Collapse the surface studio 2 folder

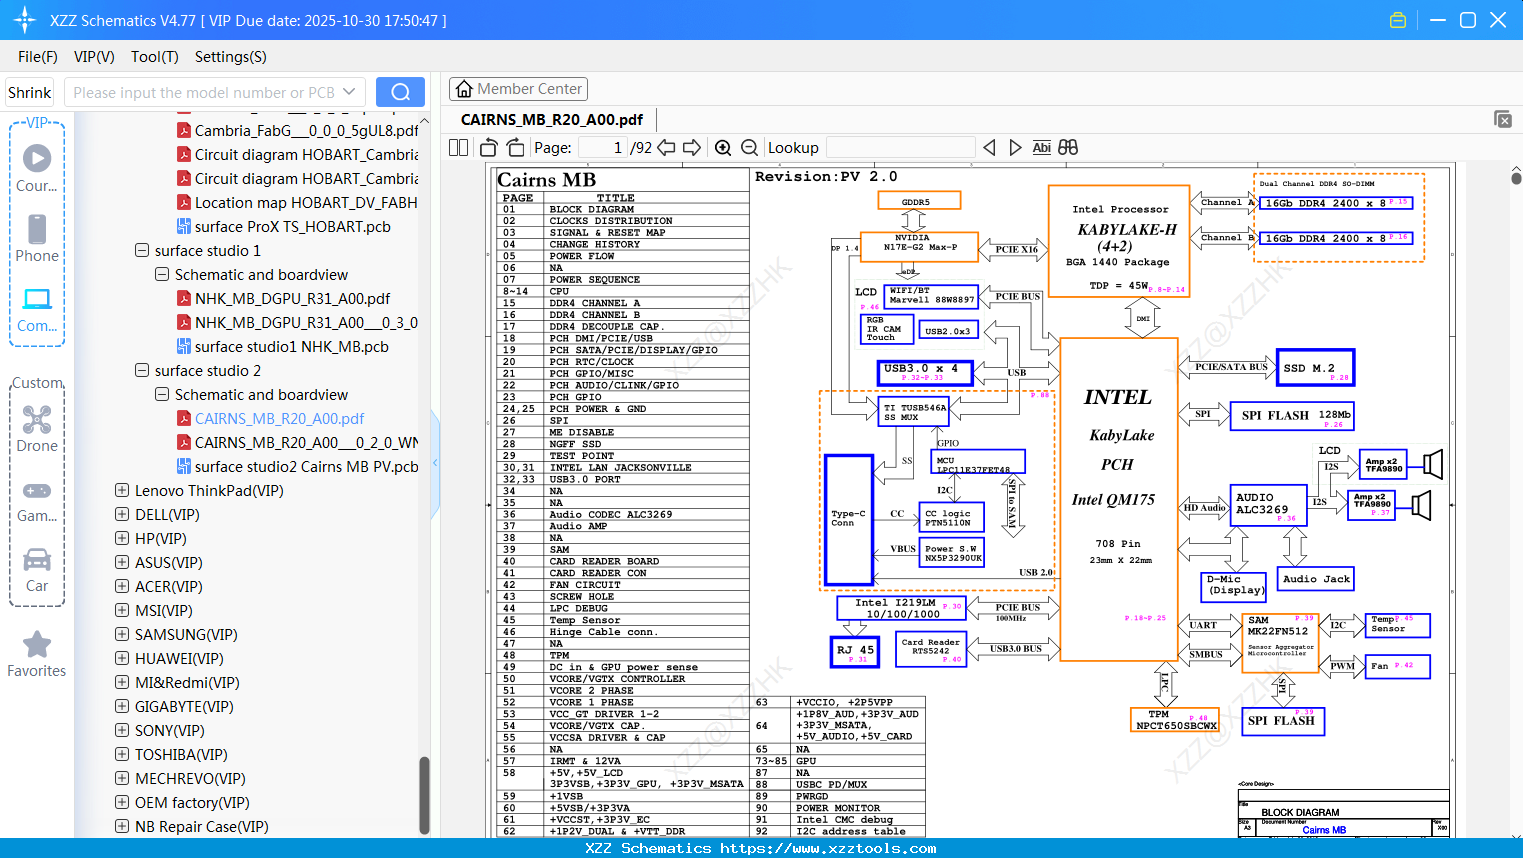click(142, 370)
